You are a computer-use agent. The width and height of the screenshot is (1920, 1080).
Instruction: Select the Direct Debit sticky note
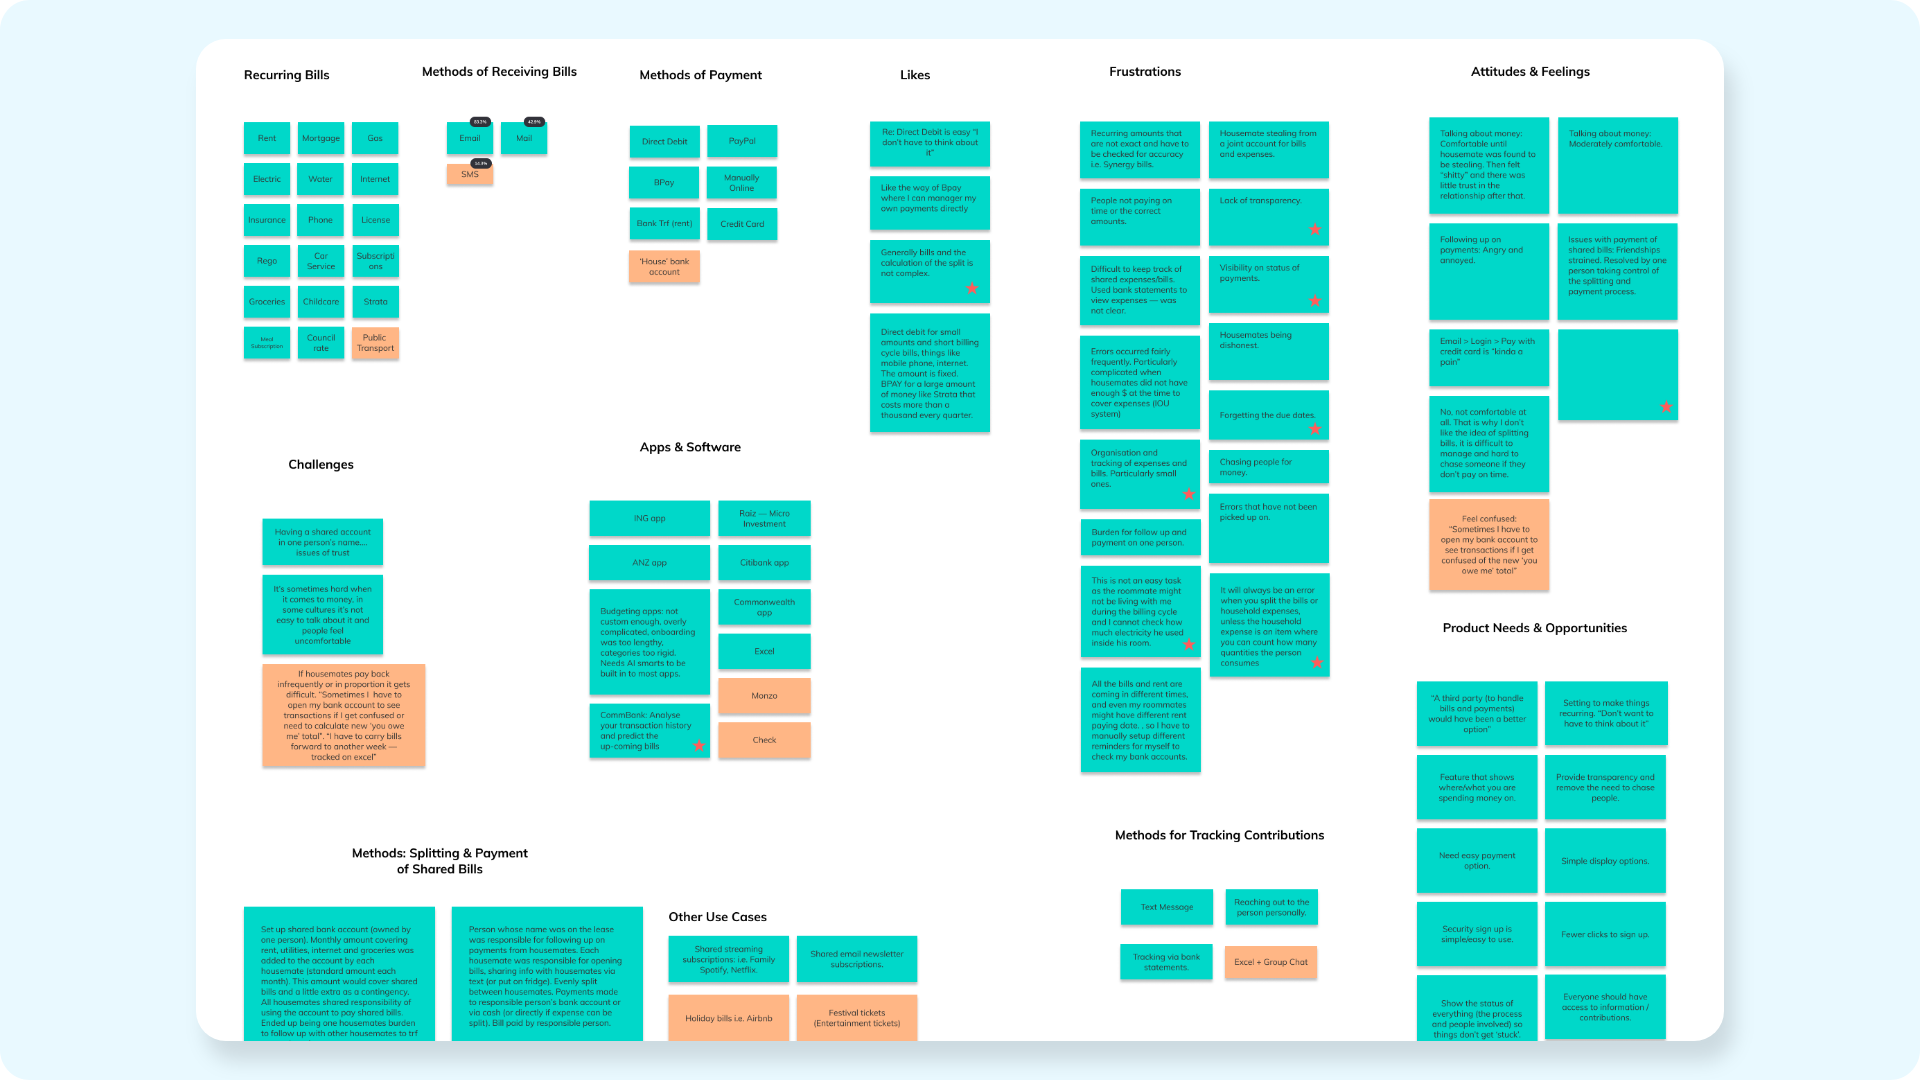click(664, 141)
